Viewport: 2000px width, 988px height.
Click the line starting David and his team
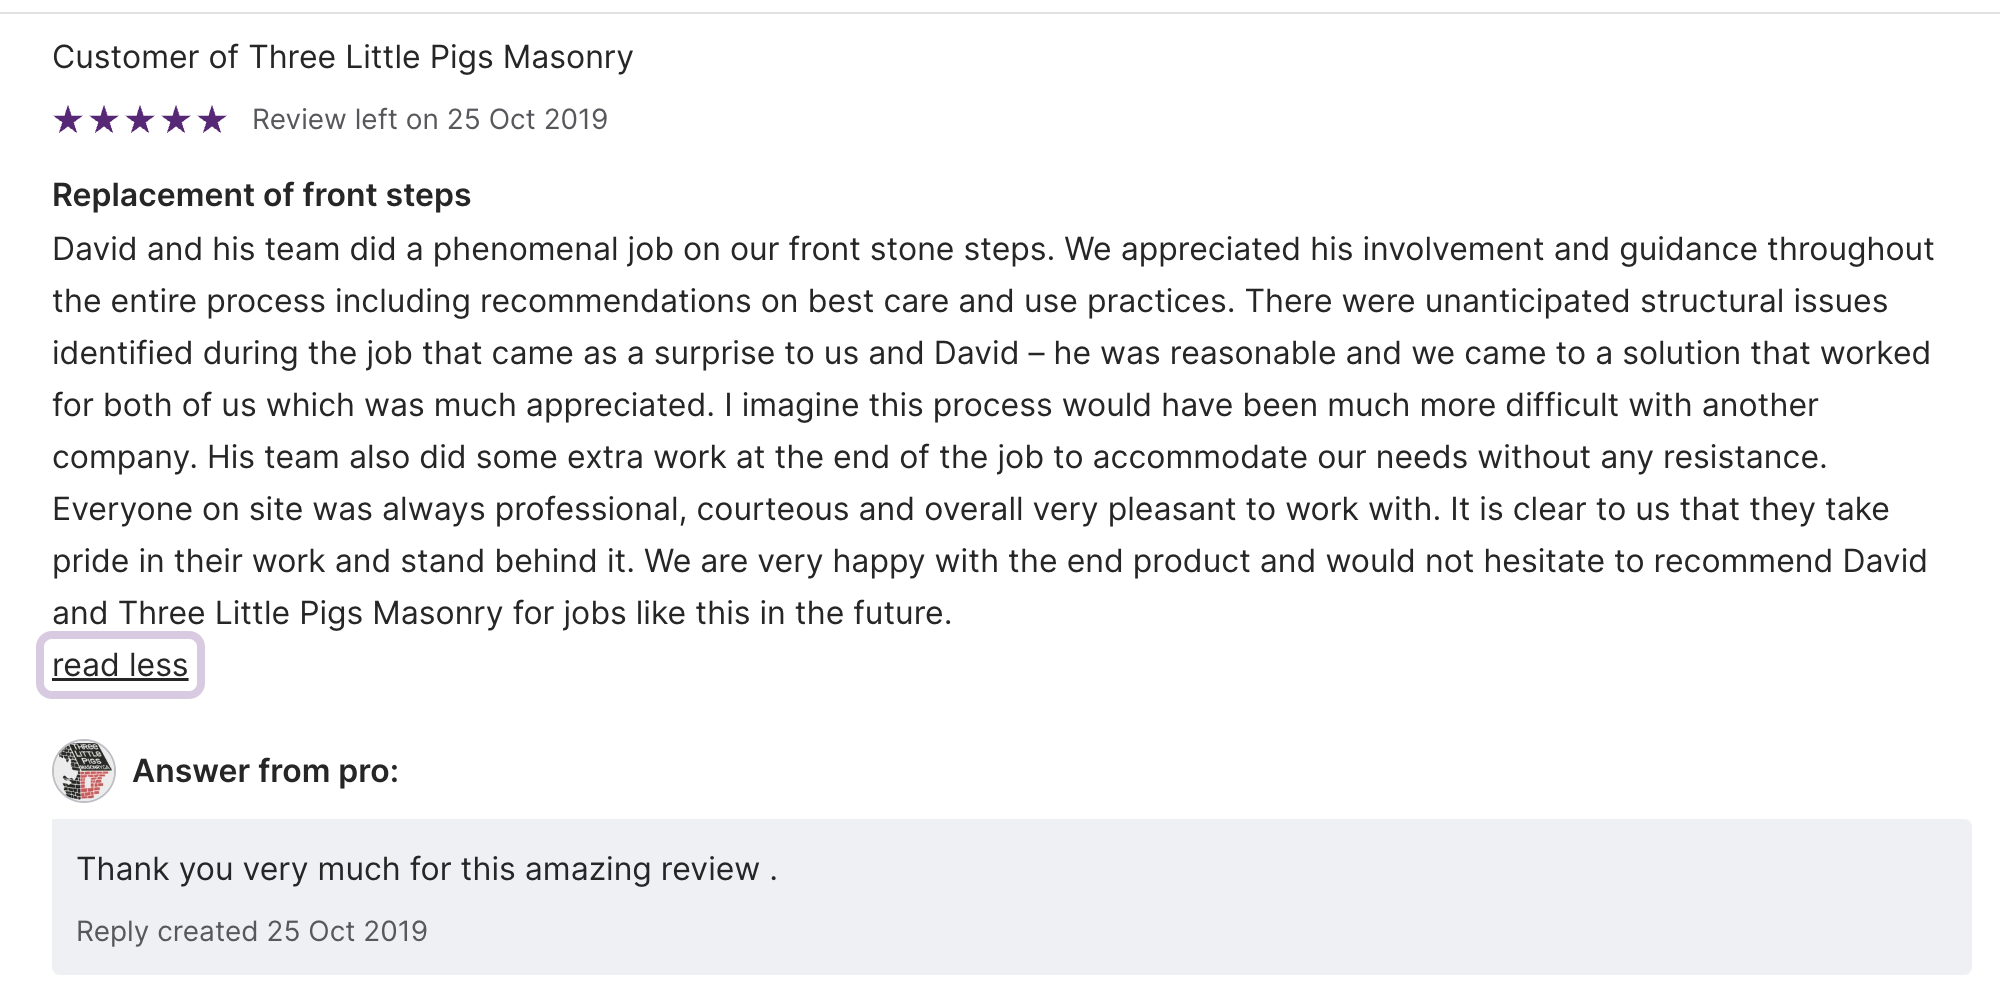992,249
